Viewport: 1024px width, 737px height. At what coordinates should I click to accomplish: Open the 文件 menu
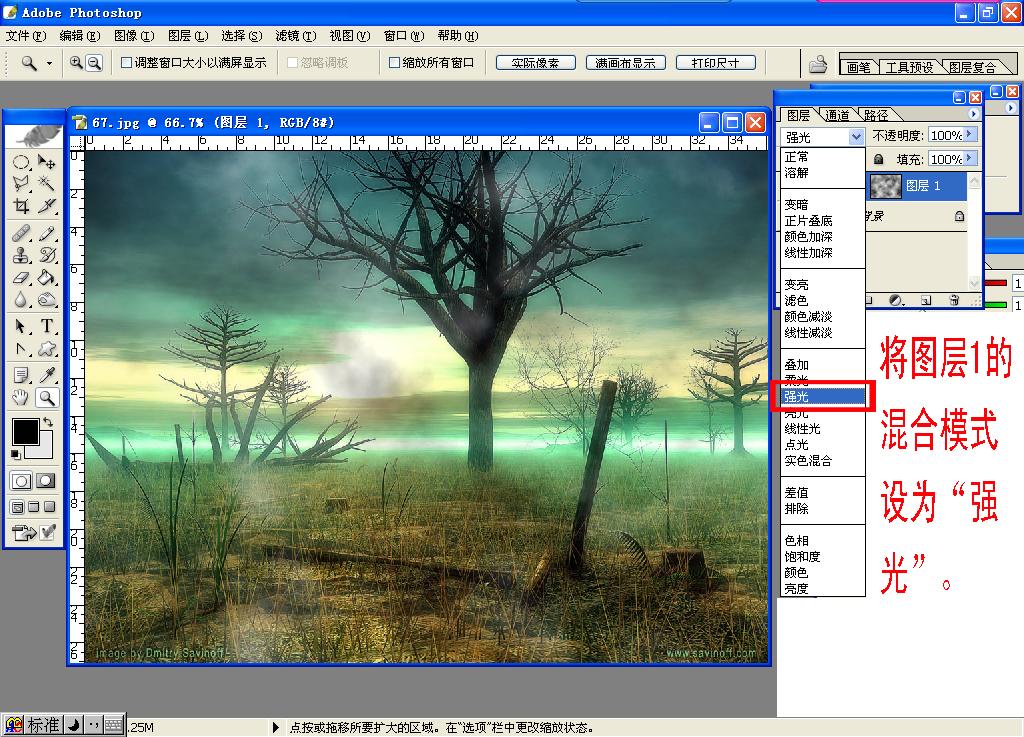click(x=25, y=36)
